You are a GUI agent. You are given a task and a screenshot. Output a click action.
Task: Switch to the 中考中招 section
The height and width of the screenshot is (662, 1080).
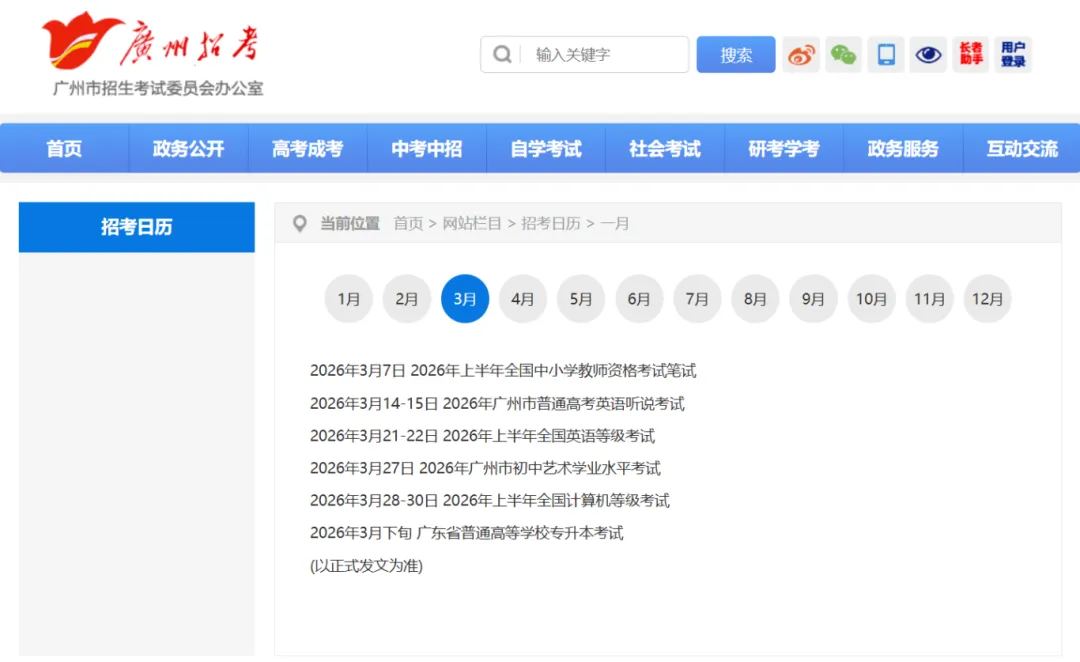tap(427, 148)
